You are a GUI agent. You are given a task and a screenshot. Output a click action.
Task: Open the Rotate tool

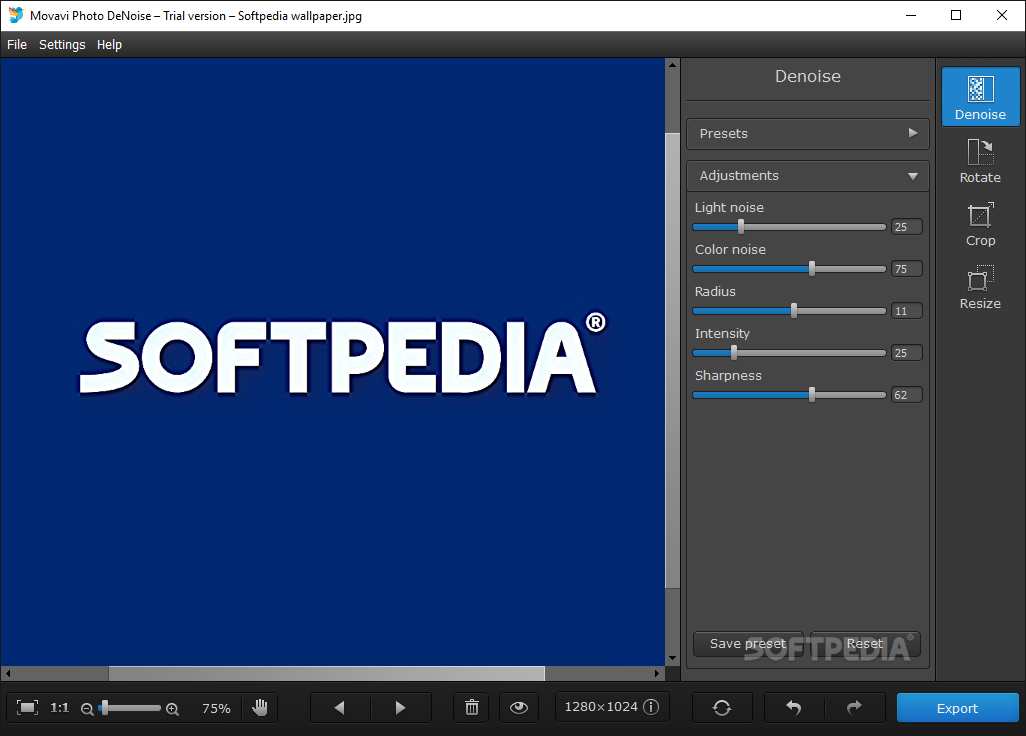(x=980, y=160)
